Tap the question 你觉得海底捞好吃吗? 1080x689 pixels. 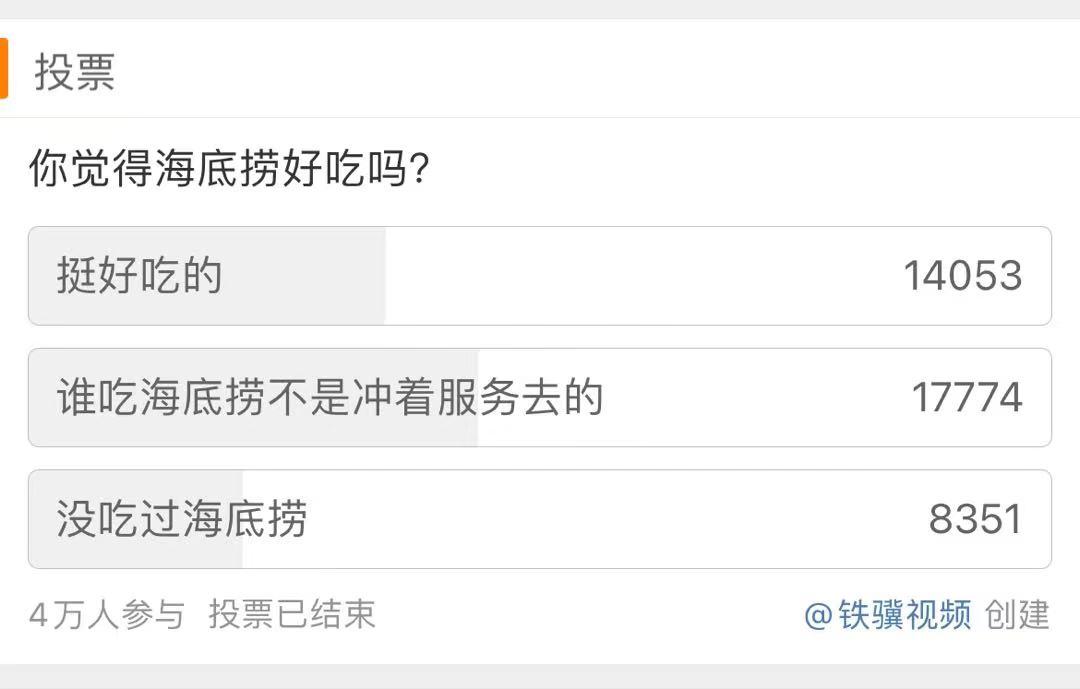click(229, 170)
